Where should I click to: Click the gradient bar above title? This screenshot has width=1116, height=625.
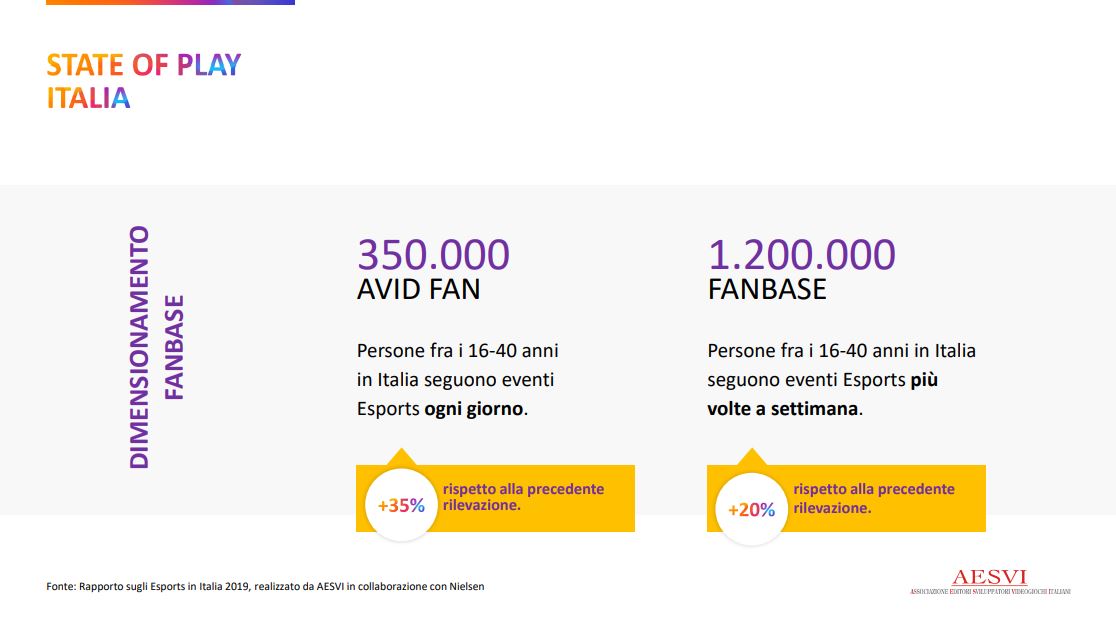click(x=170, y=3)
